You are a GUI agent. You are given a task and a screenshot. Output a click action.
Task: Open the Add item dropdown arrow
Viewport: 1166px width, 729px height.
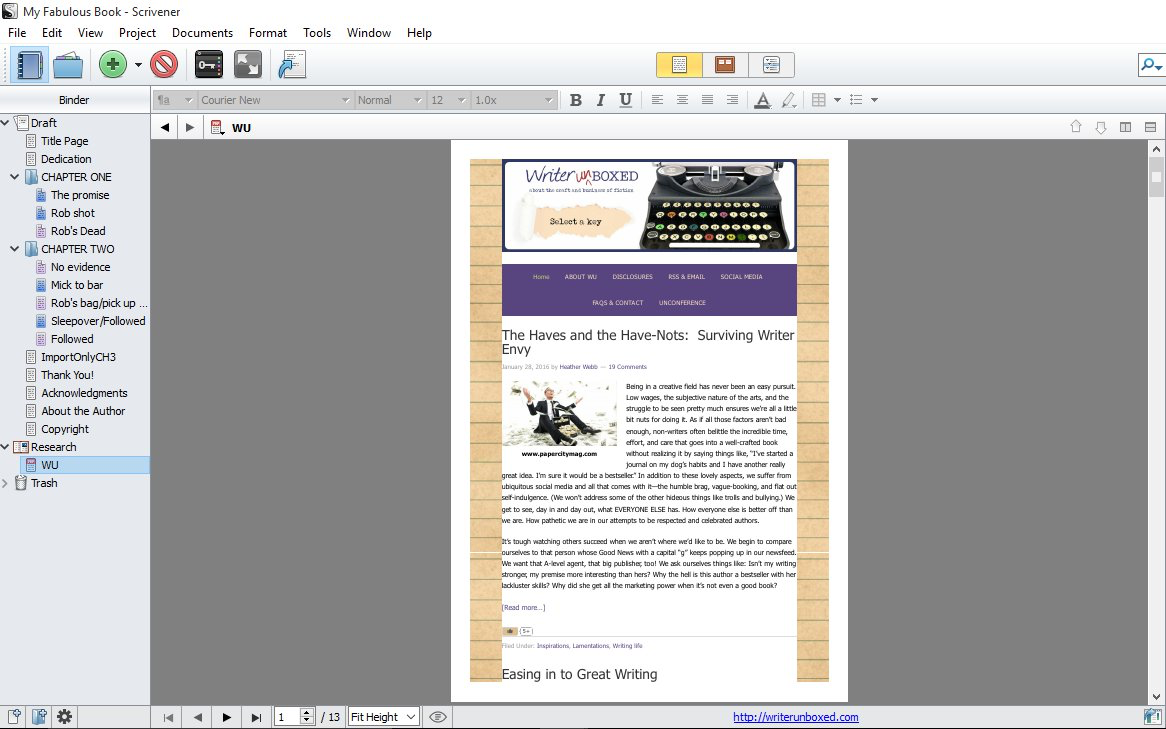(138, 65)
